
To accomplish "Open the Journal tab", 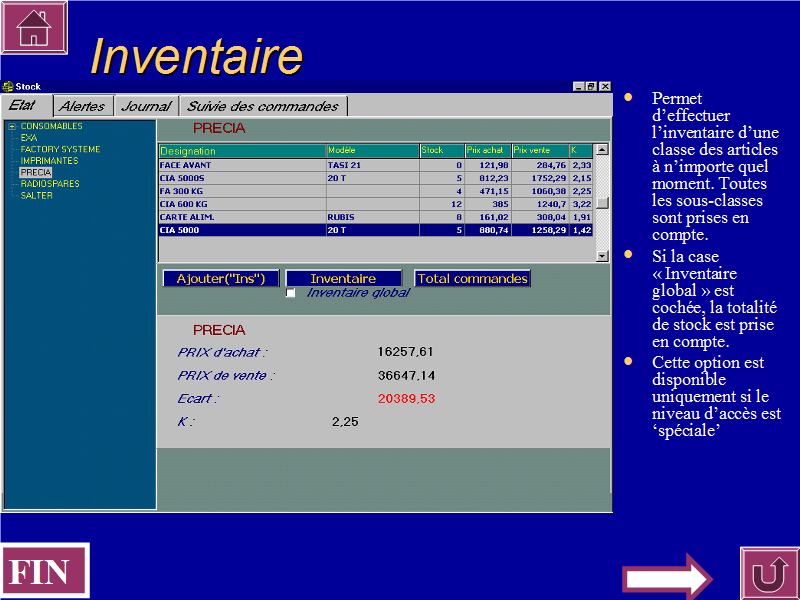I will point(147,106).
